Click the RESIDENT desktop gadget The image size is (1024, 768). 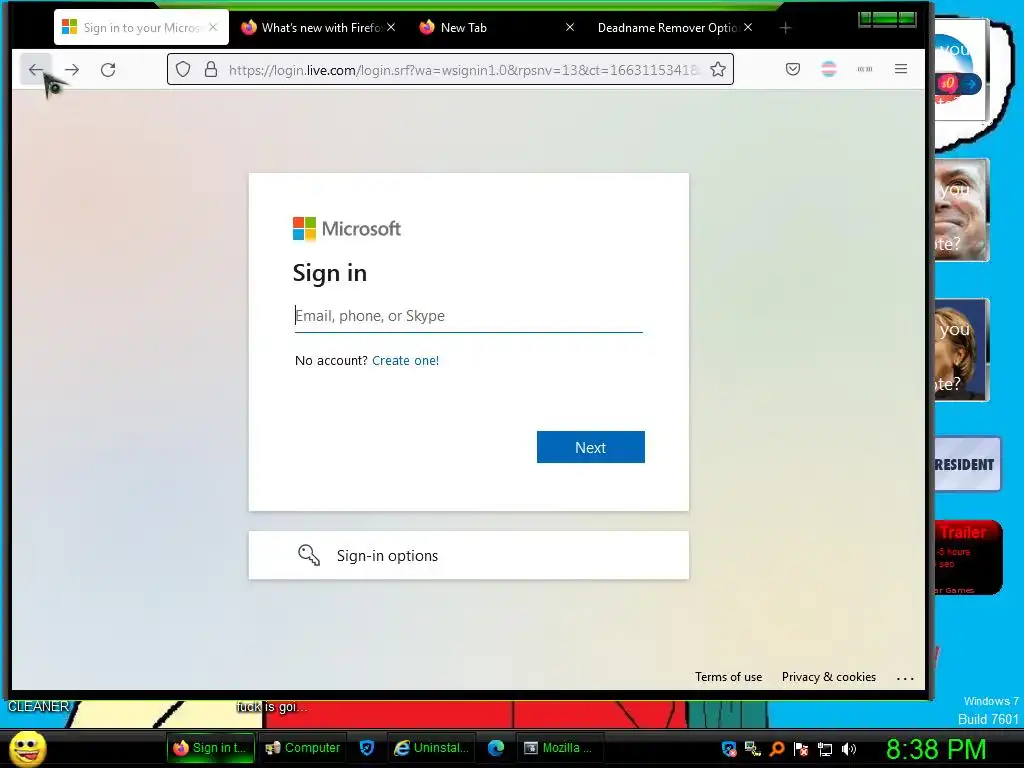(x=967, y=464)
